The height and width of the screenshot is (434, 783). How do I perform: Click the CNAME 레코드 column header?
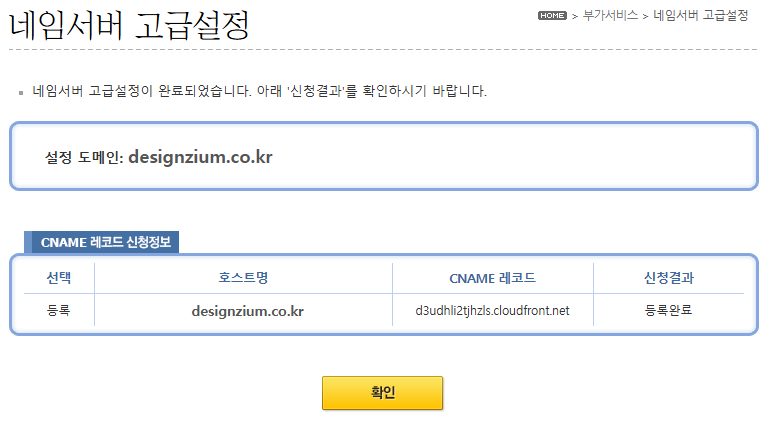click(493, 277)
